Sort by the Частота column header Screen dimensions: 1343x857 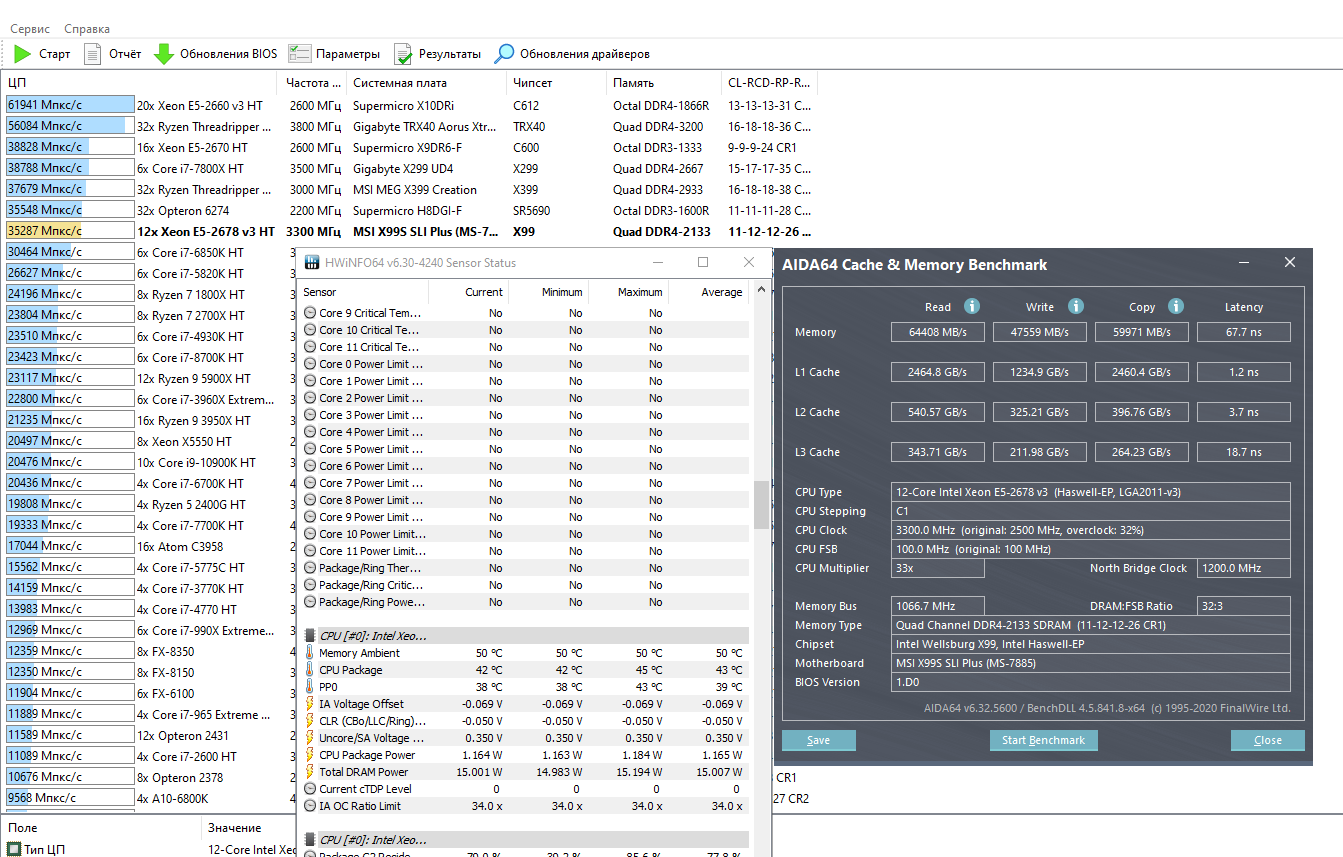click(x=313, y=83)
